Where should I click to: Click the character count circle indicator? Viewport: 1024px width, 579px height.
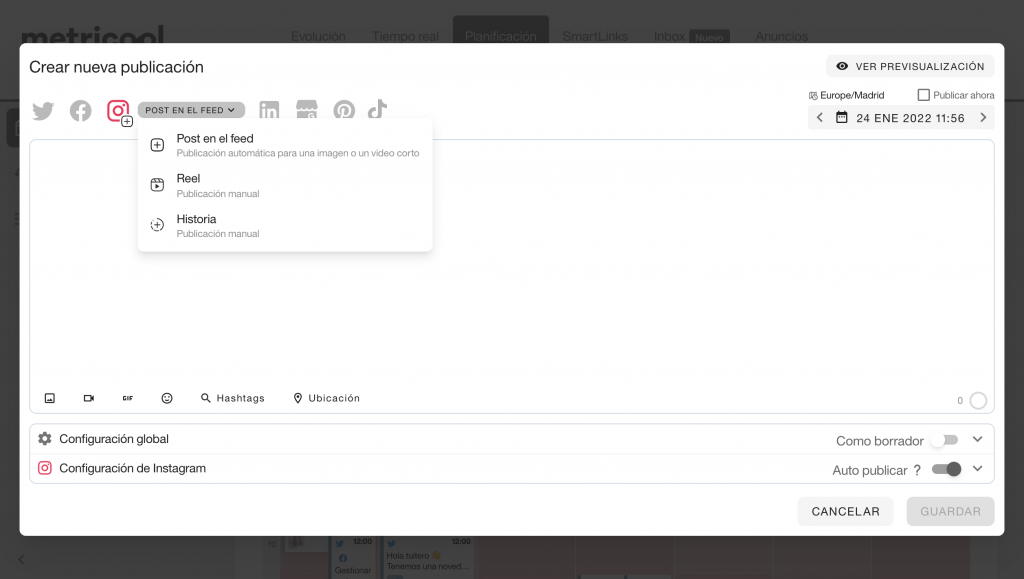click(978, 401)
